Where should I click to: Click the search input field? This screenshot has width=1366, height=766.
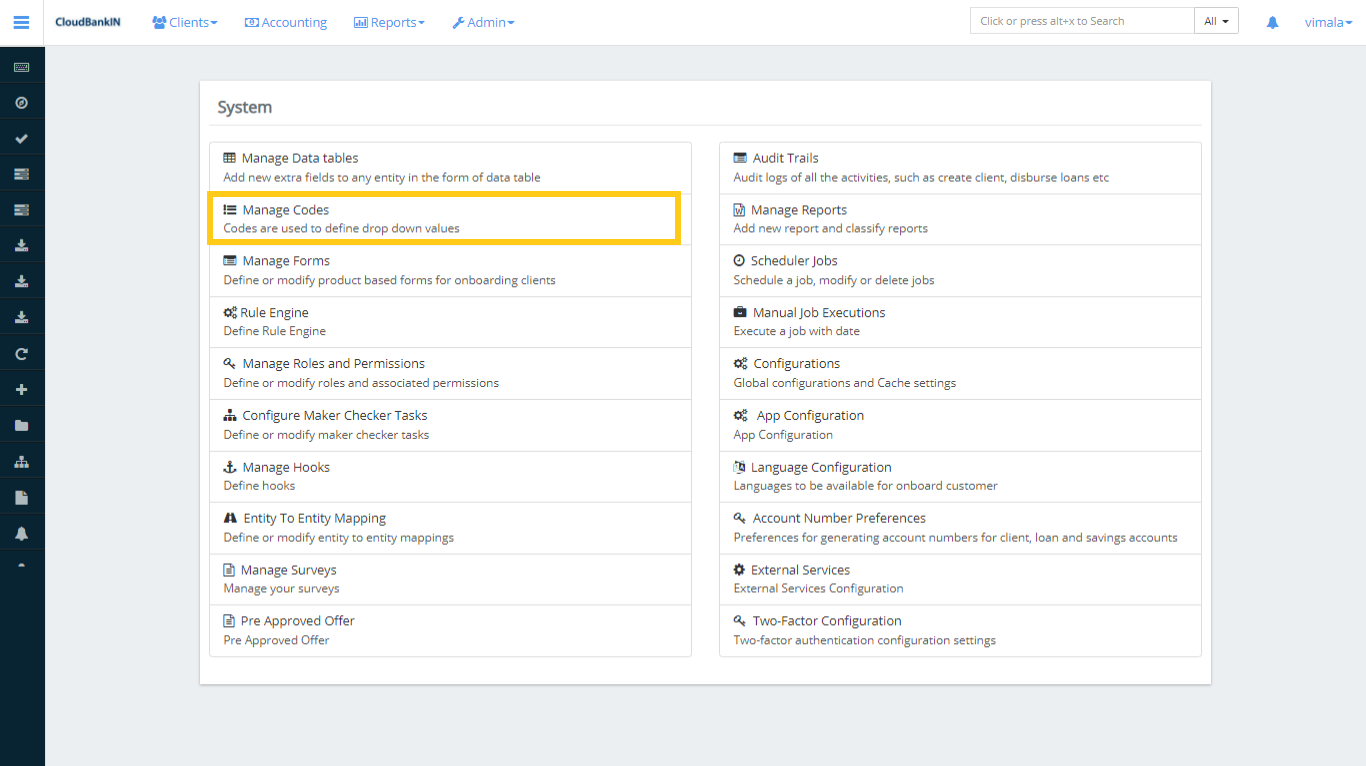pyautogui.click(x=1081, y=20)
